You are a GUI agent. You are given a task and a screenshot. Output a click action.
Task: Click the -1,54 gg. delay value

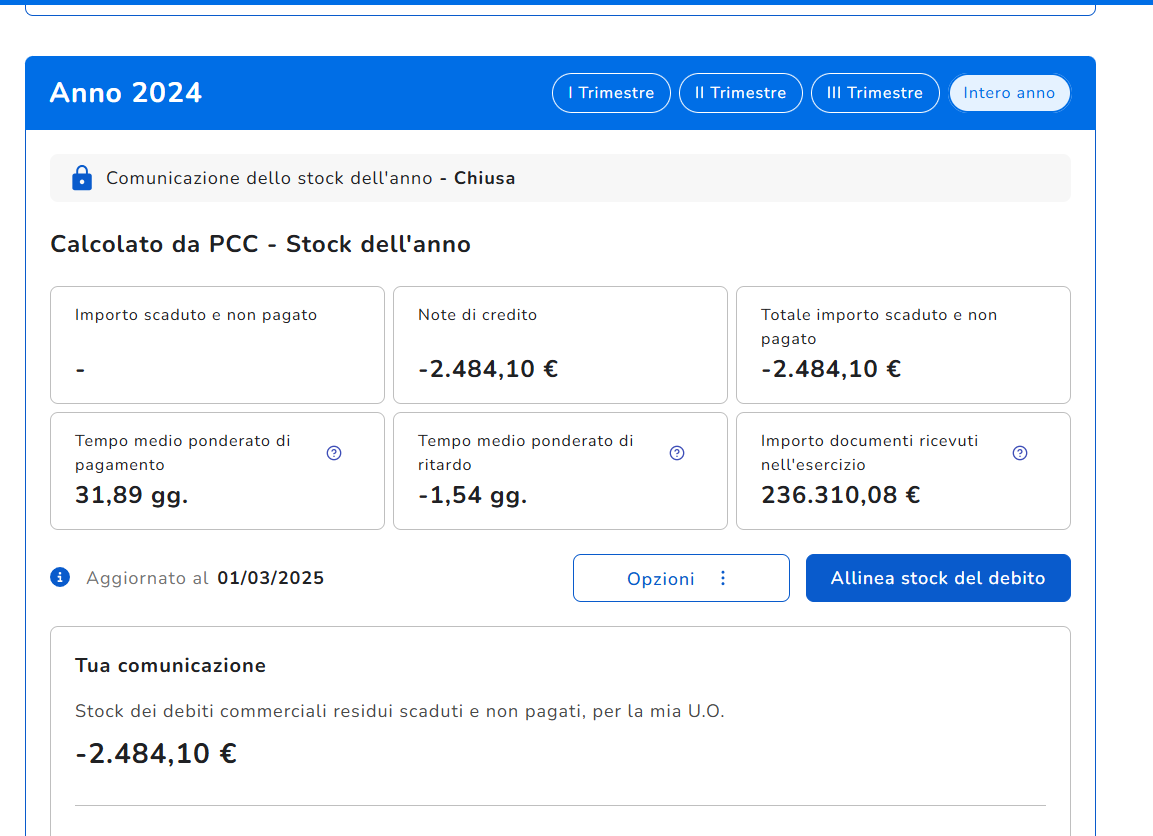point(472,495)
